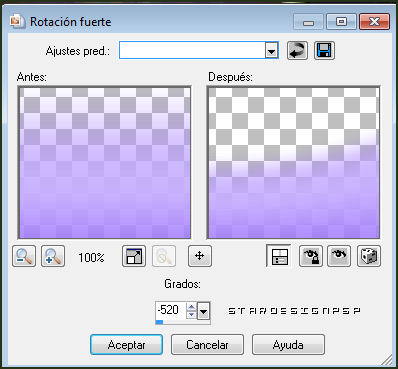Click the navigate crosshair icon to pan the preview
The width and height of the screenshot is (398, 369).
pyautogui.click(x=200, y=256)
